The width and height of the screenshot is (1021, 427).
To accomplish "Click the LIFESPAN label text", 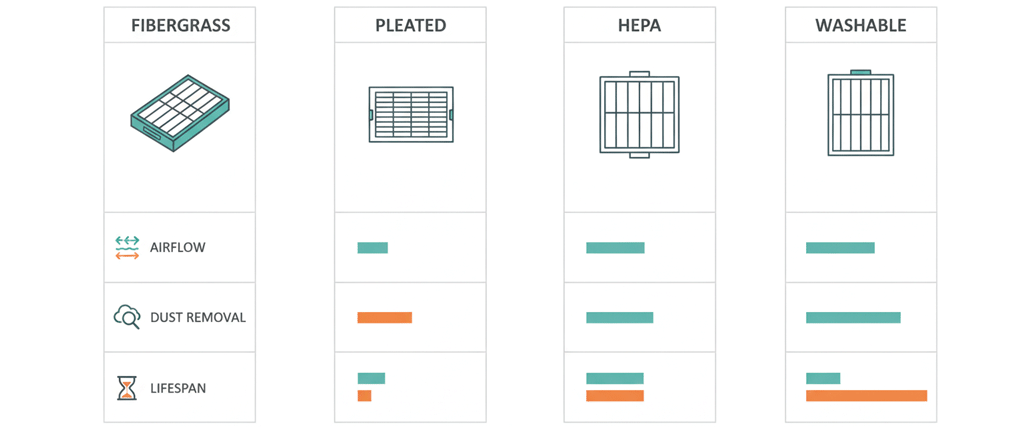I will (x=178, y=389).
